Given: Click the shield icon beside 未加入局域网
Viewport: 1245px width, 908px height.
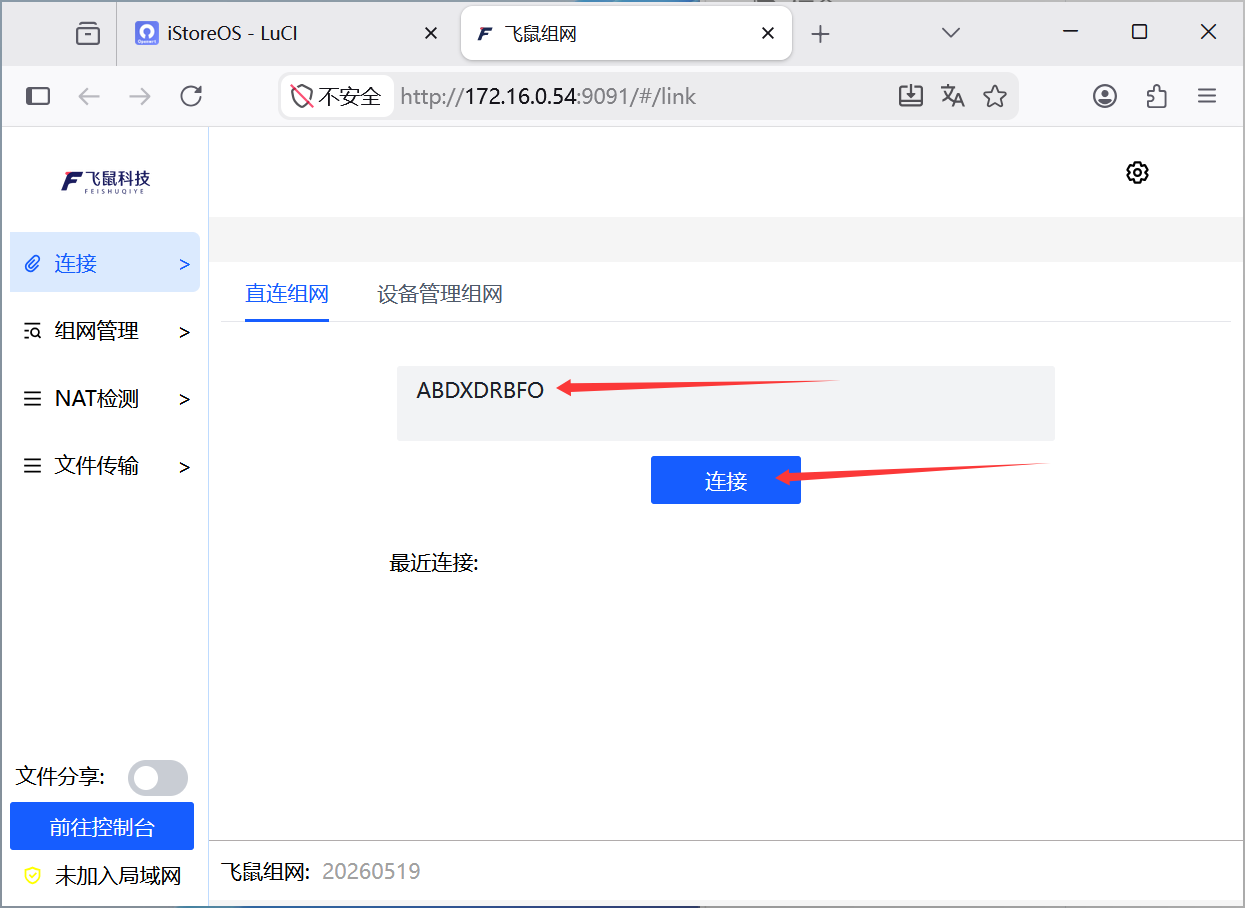Looking at the screenshot, I should coord(33,876).
